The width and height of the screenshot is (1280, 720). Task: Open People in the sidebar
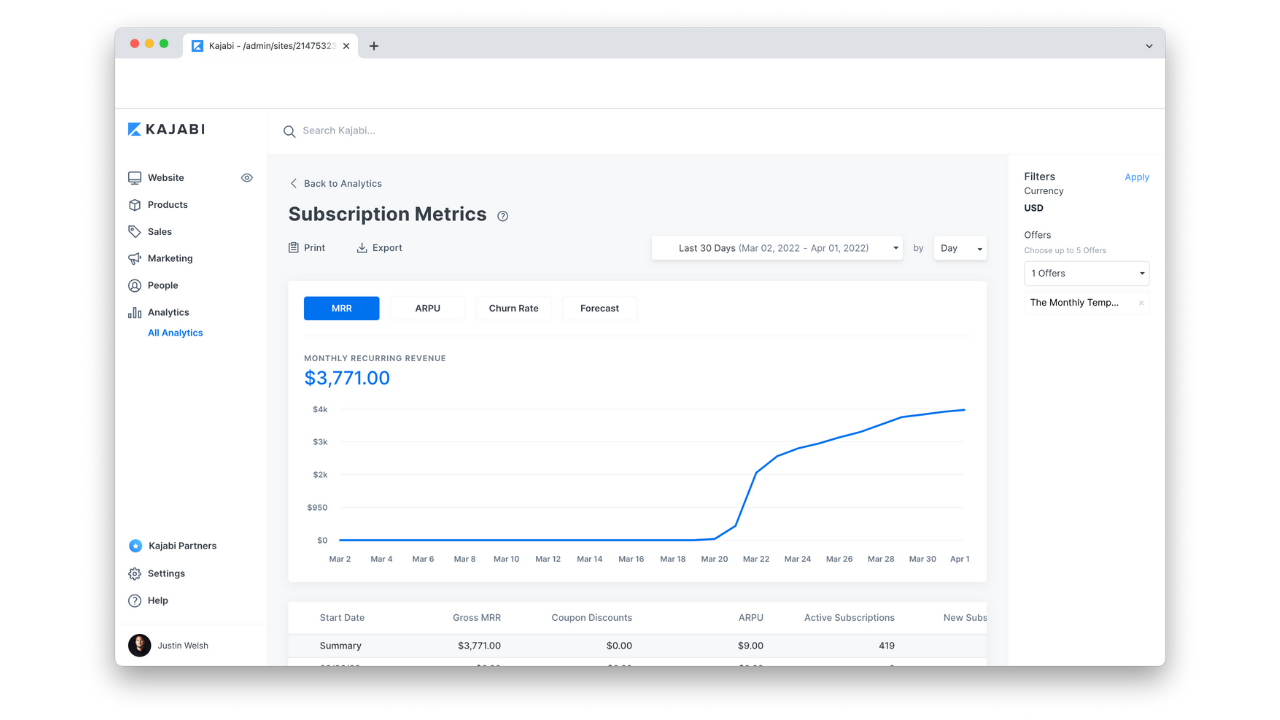coord(163,285)
